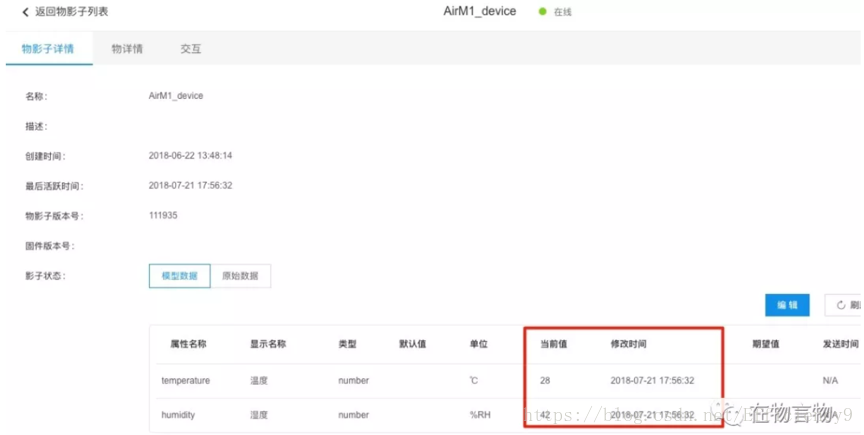Click the 描述 label
Viewport: 864px width, 435px height.
click(x=36, y=126)
